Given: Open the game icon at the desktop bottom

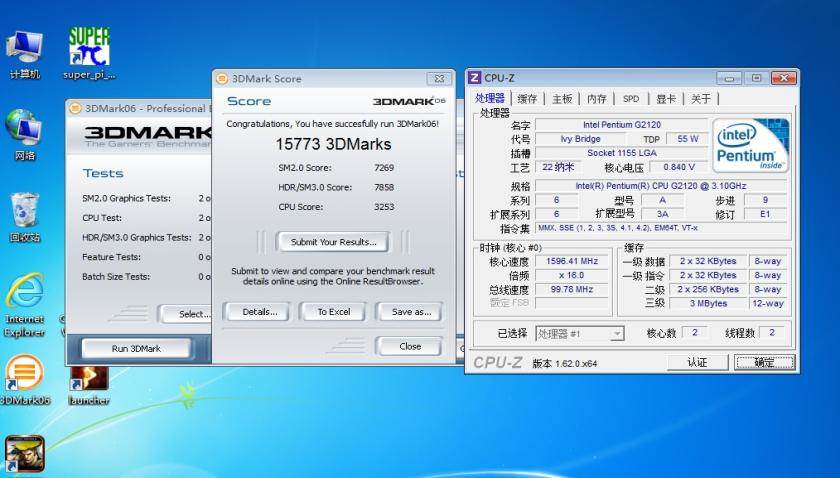Looking at the screenshot, I should coord(24,454).
